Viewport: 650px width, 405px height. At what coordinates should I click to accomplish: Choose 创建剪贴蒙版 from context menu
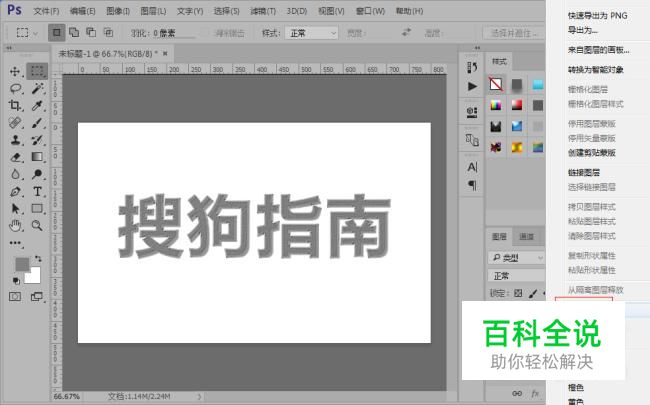pos(592,153)
